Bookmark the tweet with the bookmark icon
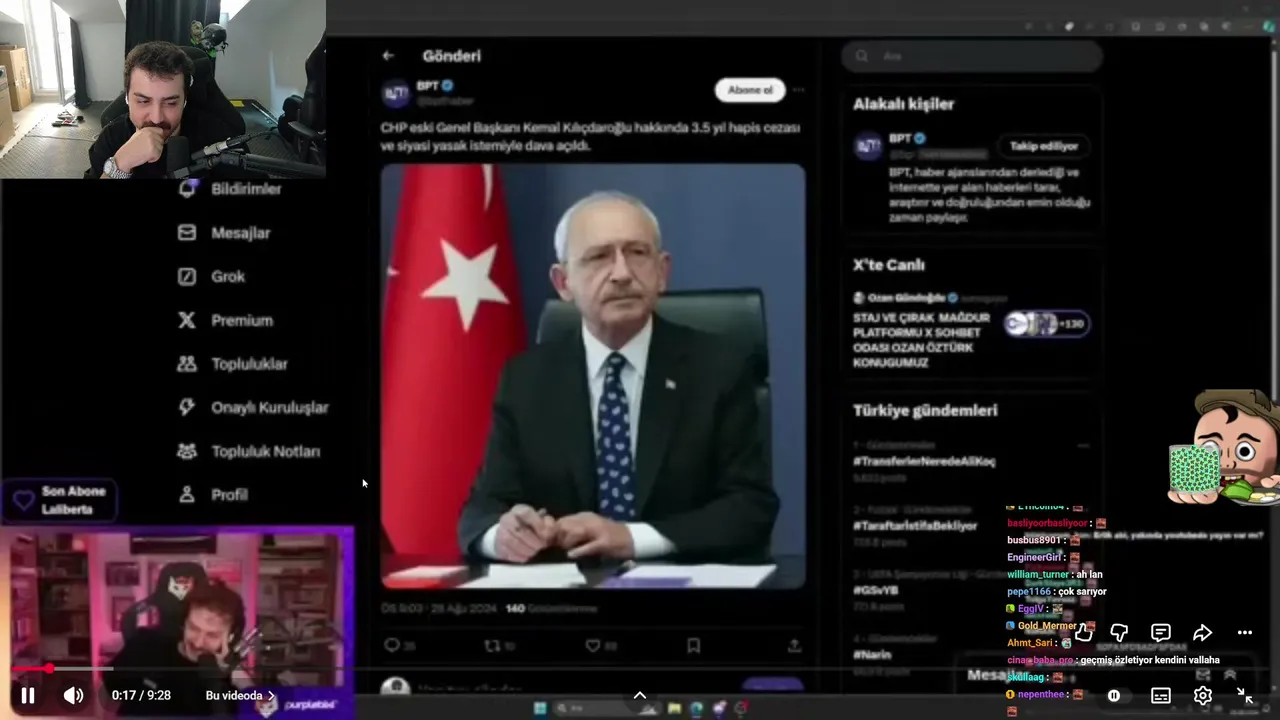The image size is (1280, 720). [x=693, y=646]
